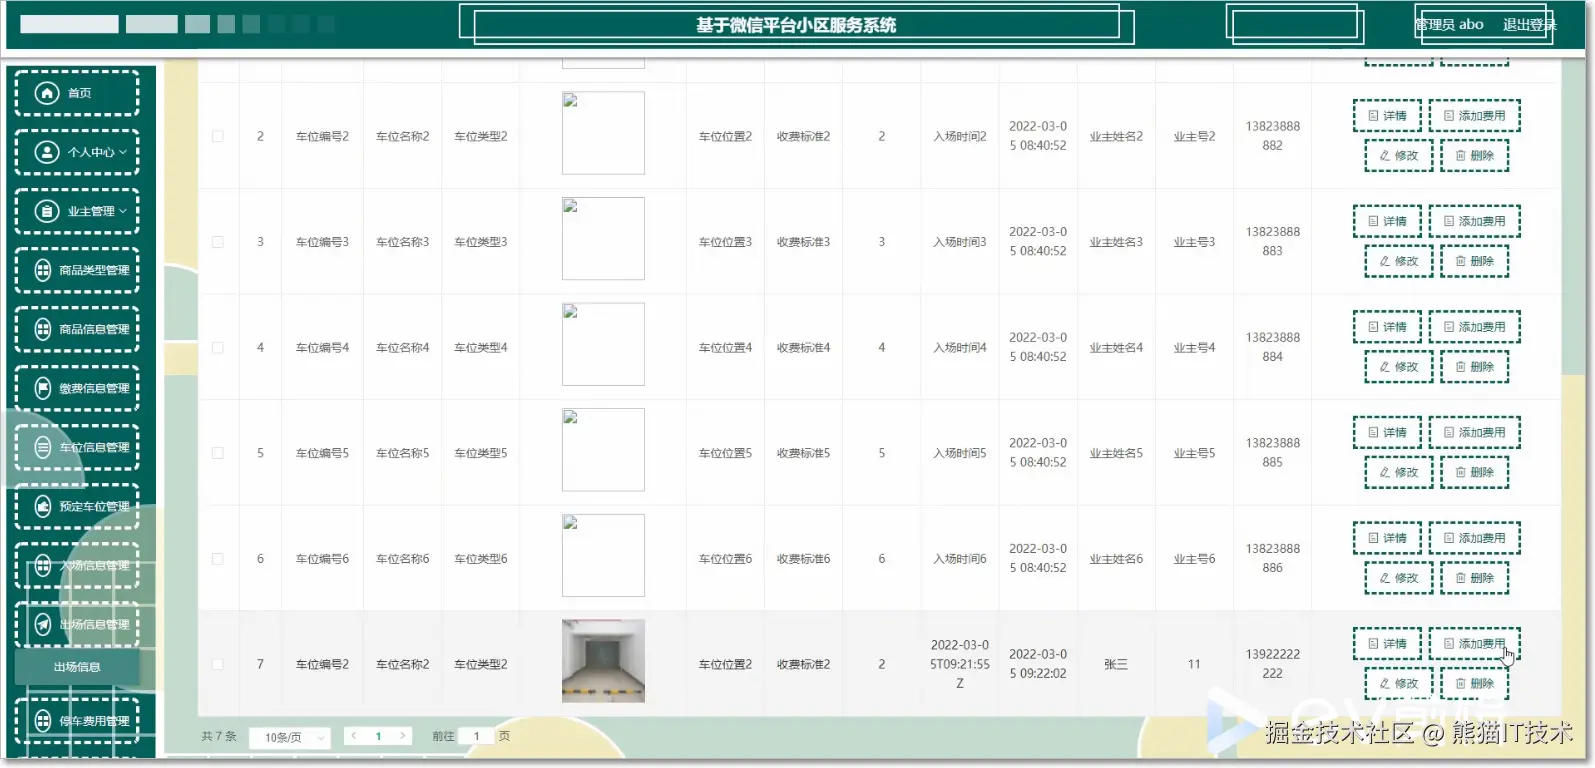This screenshot has height=768, width=1595.
Task: Open the garage photo thumbnail in row 7
Action: click(x=603, y=661)
